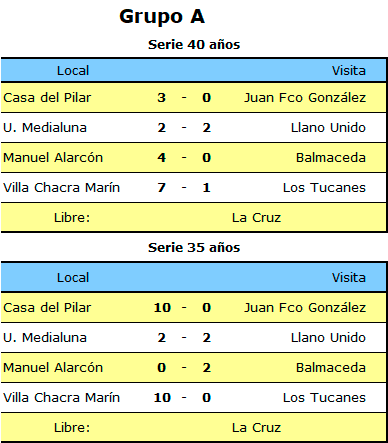Click Libre label in Serie 35 table
The width and height of the screenshot is (388, 443).
click(72, 428)
